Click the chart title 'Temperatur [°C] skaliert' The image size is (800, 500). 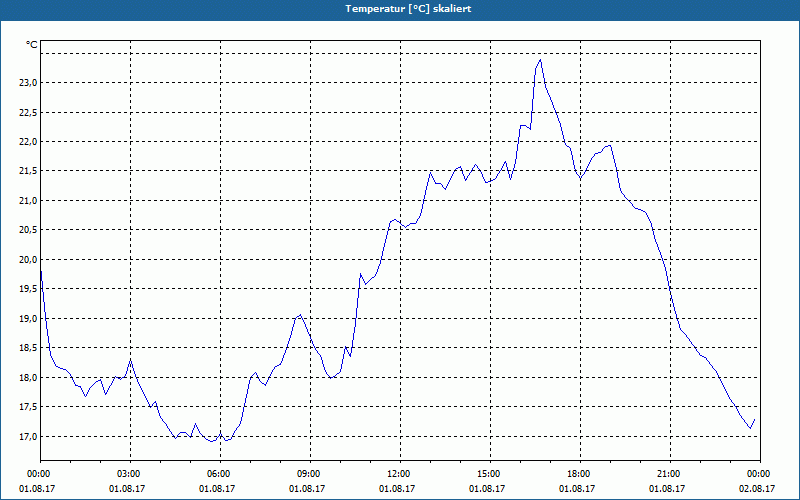pyautogui.click(x=408, y=9)
